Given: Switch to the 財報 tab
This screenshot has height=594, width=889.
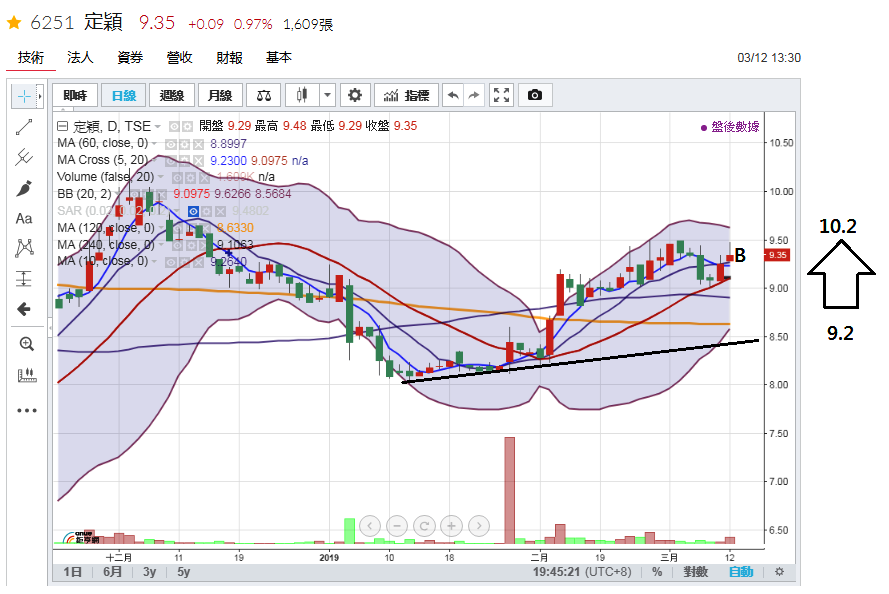Looking at the screenshot, I should pyautogui.click(x=229, y=57).
